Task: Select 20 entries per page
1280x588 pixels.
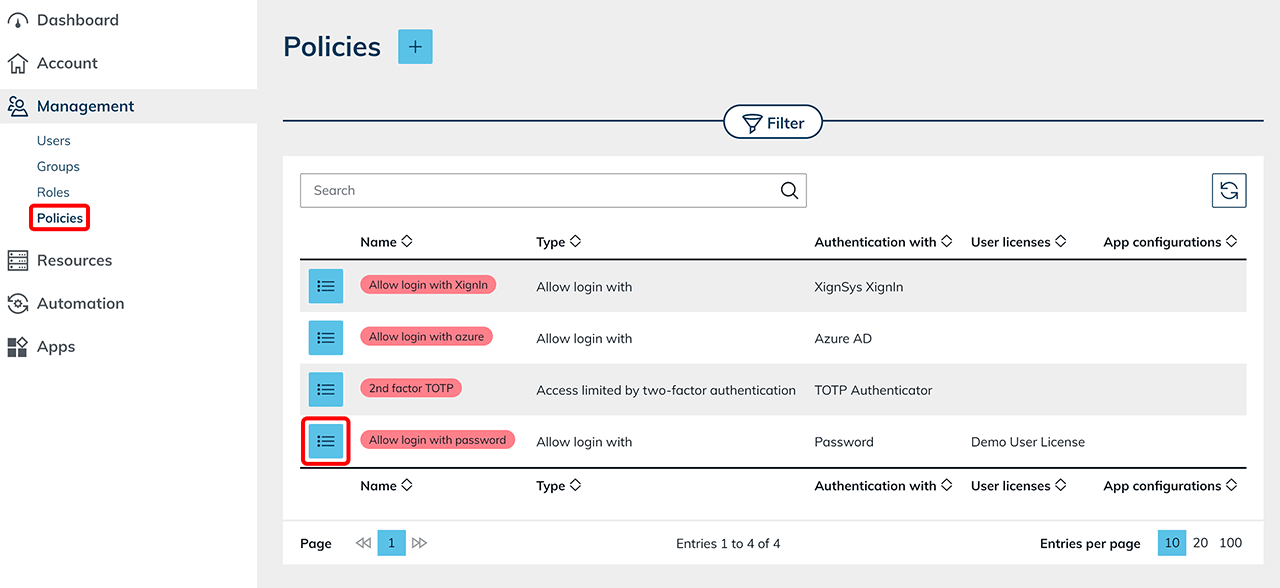Action: (x=1200, y=543)
